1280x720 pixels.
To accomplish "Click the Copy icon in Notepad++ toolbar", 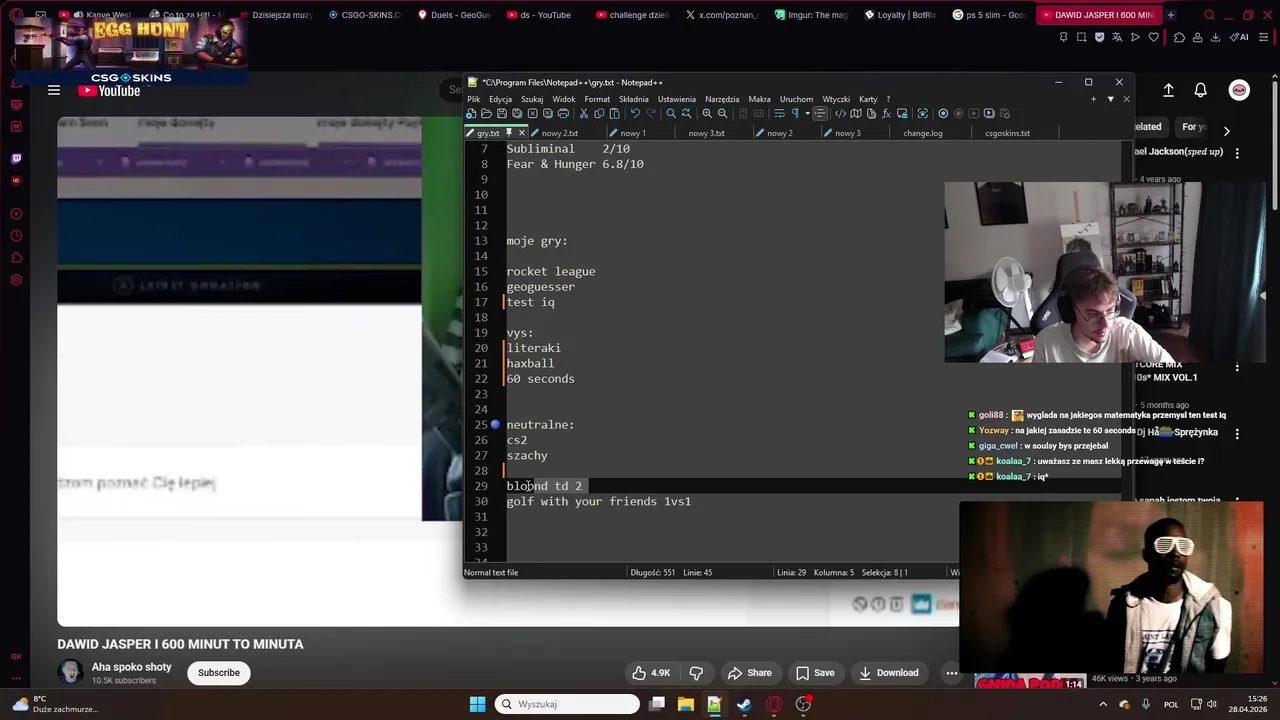I will point(599,113).
